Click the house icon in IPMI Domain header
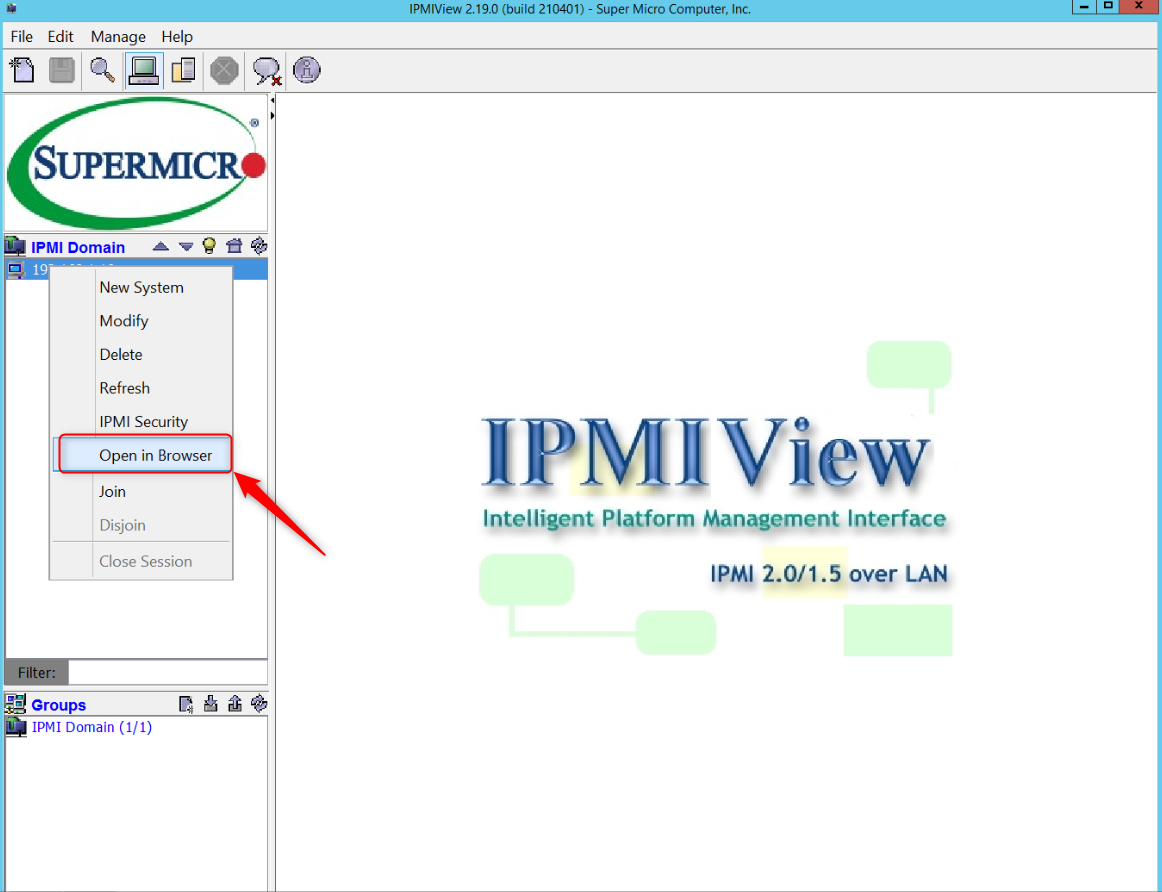Viewport: 1162px width, 892px height. 234,245
